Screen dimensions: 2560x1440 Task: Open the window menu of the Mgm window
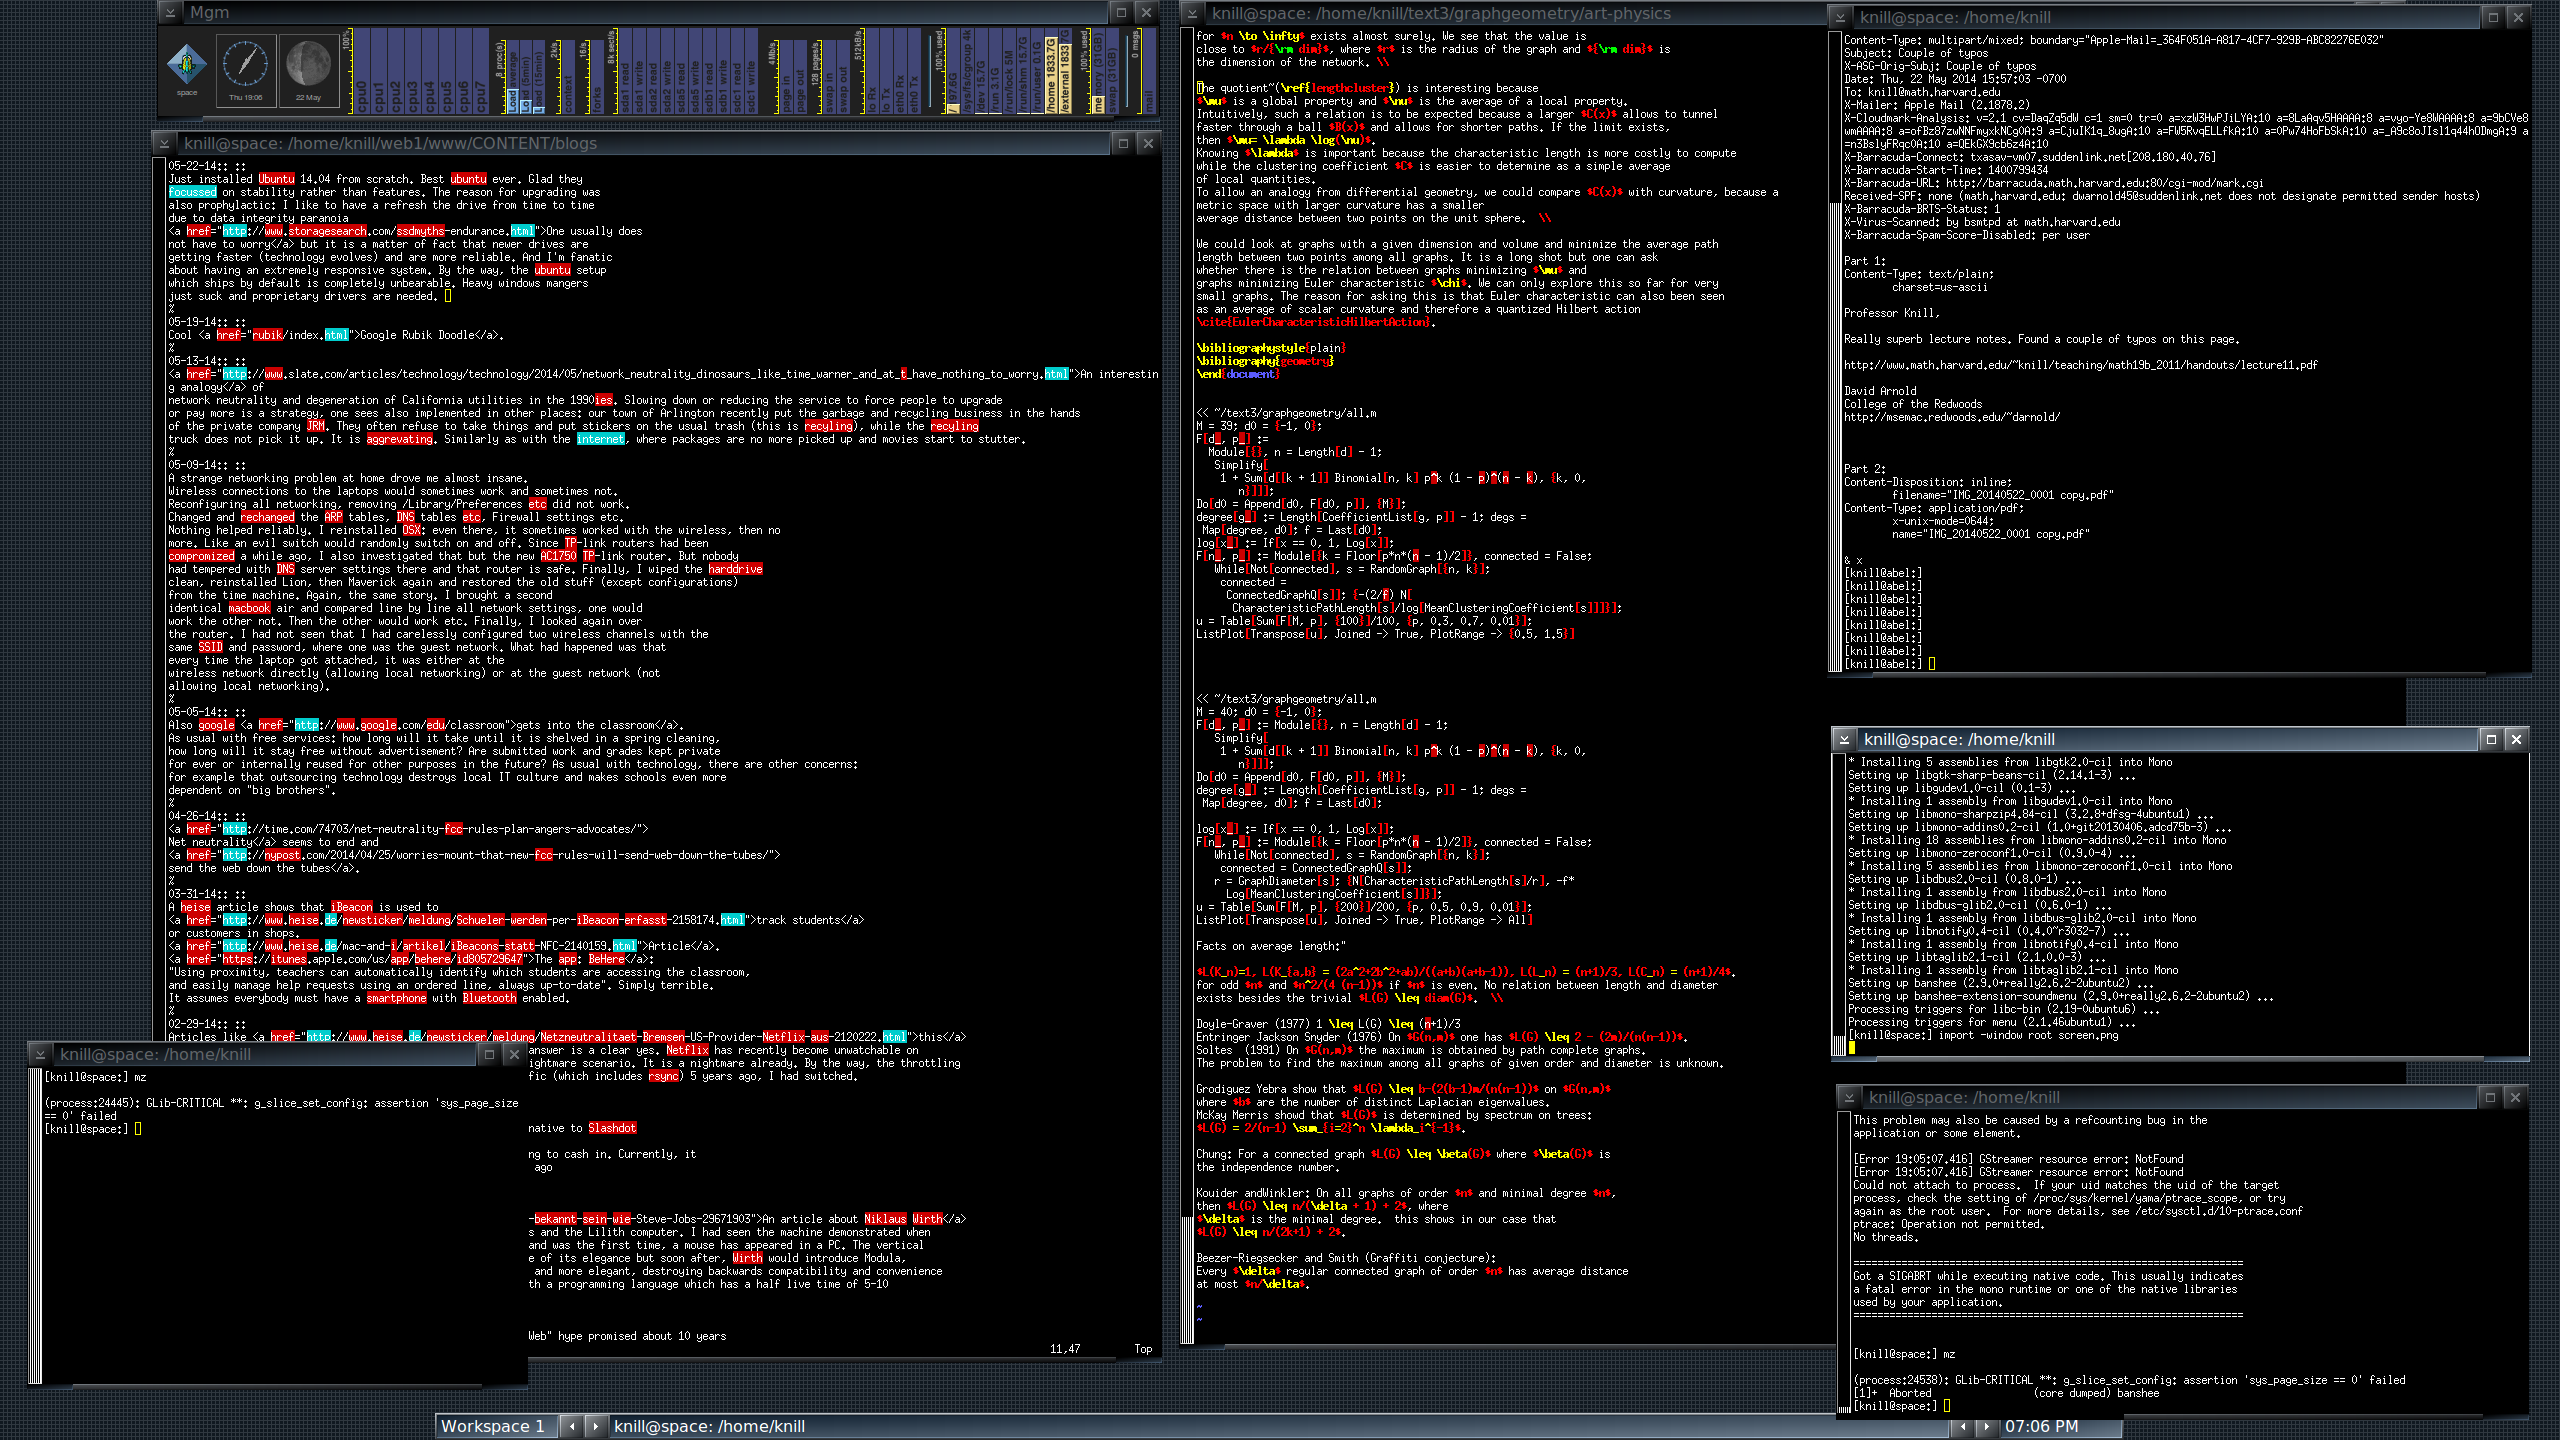point(170,13)
